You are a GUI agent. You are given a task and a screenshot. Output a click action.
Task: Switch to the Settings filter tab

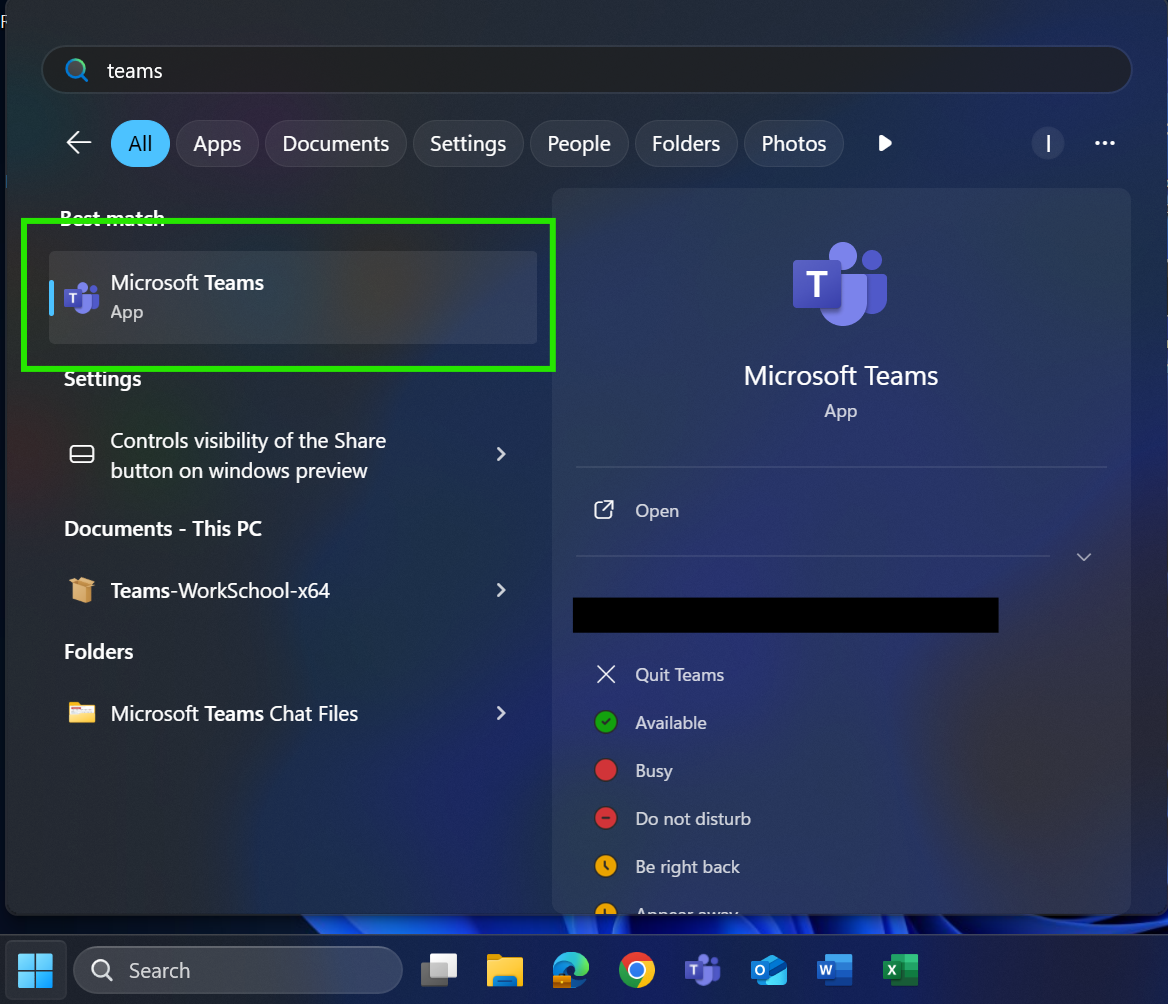pos(468,143)
